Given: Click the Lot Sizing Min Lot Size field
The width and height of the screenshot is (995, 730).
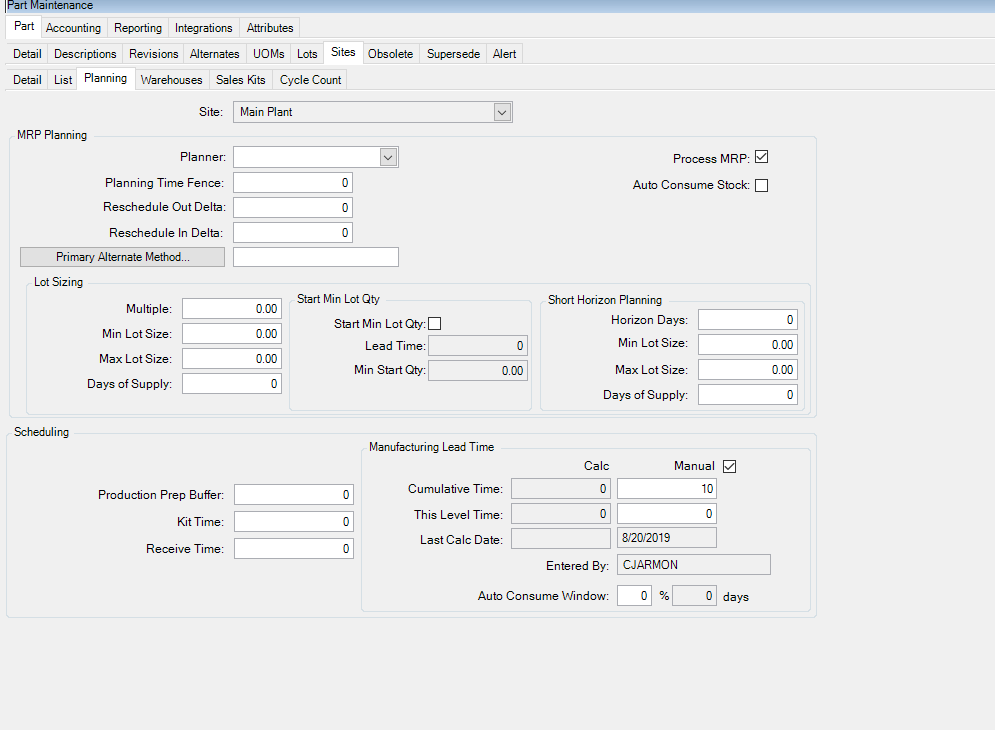Looking at the screenshot, I should coord(232,334).
